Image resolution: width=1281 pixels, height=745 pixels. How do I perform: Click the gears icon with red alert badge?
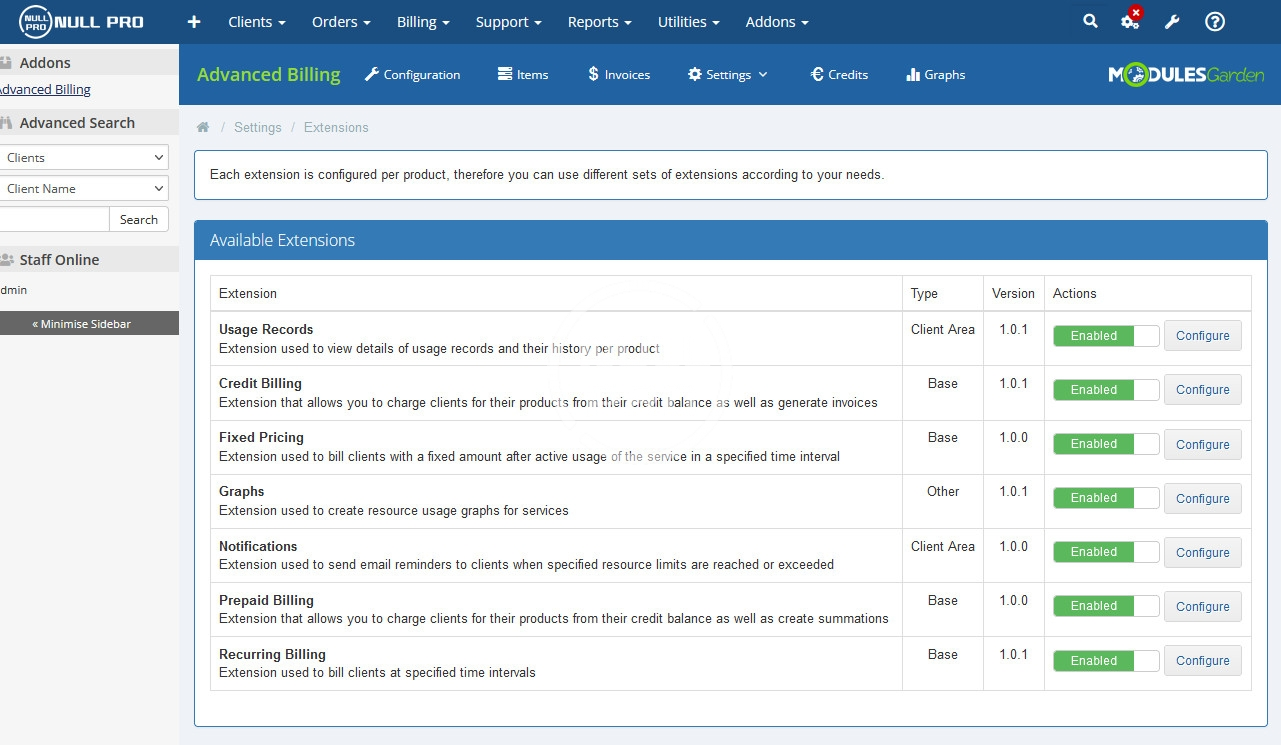click(1130, 22)
